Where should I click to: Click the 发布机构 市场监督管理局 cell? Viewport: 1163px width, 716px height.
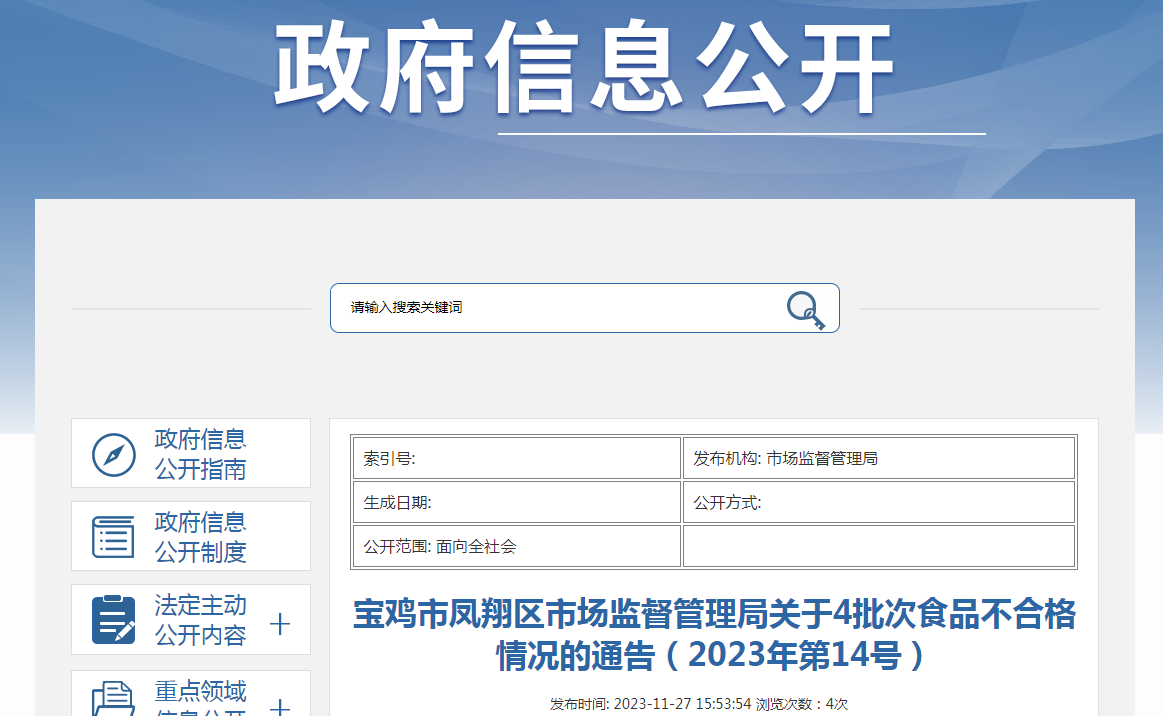coord(878,459)
